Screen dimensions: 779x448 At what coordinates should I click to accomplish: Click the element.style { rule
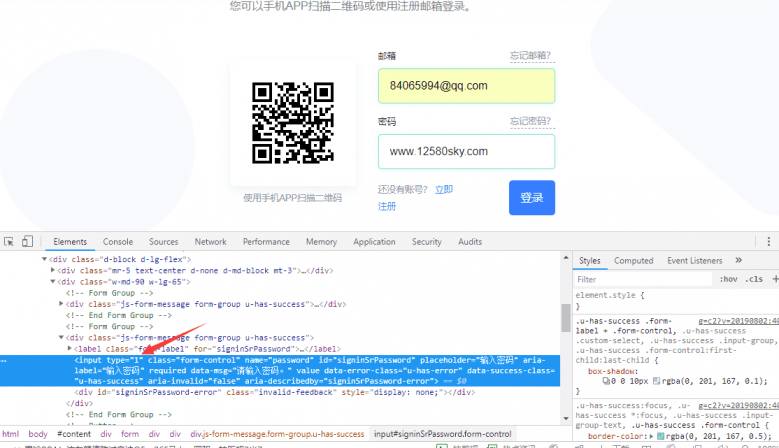click(x=610, y=295)
